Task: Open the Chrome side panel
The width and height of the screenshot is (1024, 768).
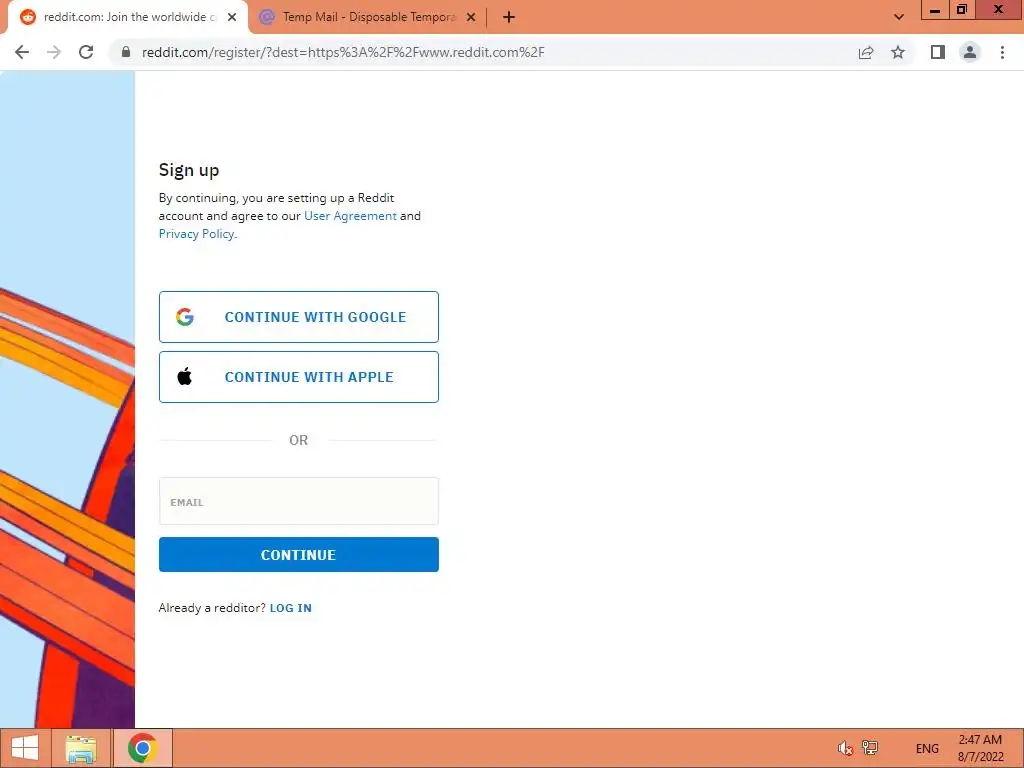Action: tap(938, 52)
